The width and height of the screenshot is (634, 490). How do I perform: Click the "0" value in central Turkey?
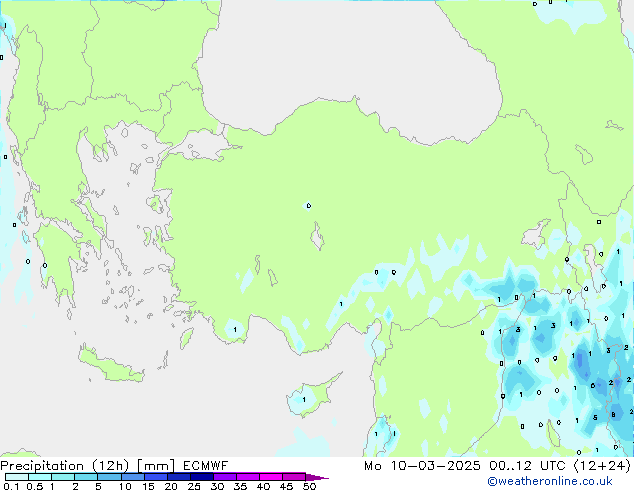pyautogui.click(x=309, y=206)
